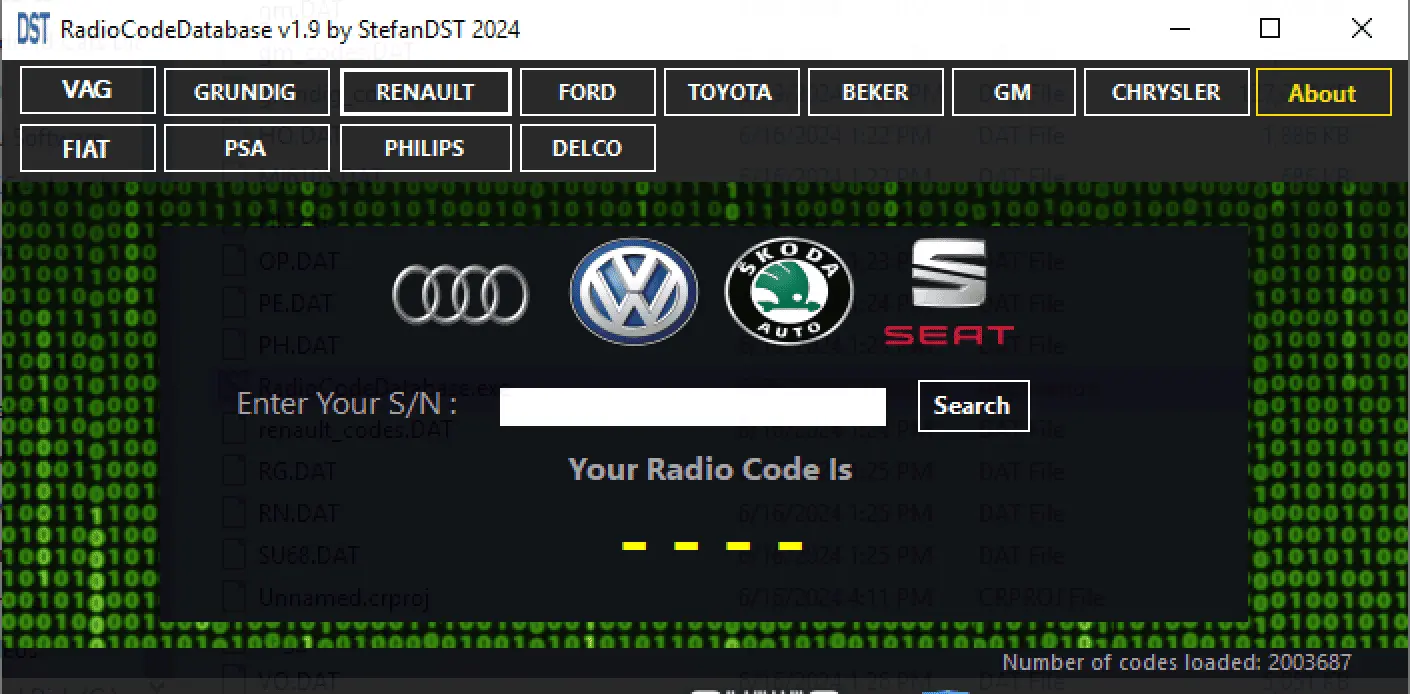Screen dimensions: 1410x694
Task: Click the DST app icon in title bar
Action: point(32,29)
